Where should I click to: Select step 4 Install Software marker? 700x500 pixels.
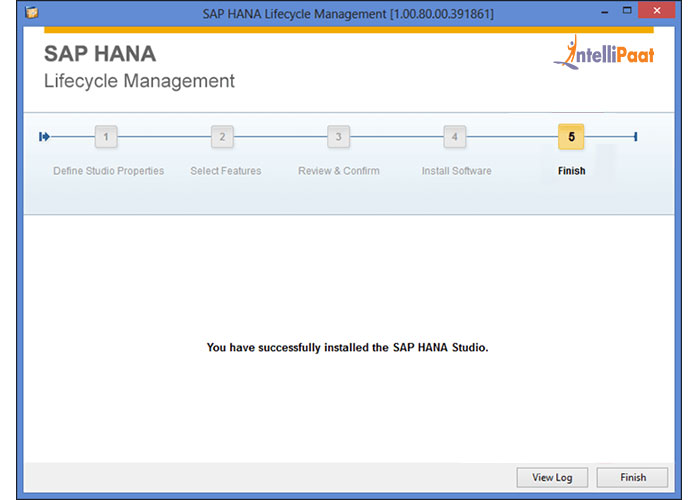454,137
